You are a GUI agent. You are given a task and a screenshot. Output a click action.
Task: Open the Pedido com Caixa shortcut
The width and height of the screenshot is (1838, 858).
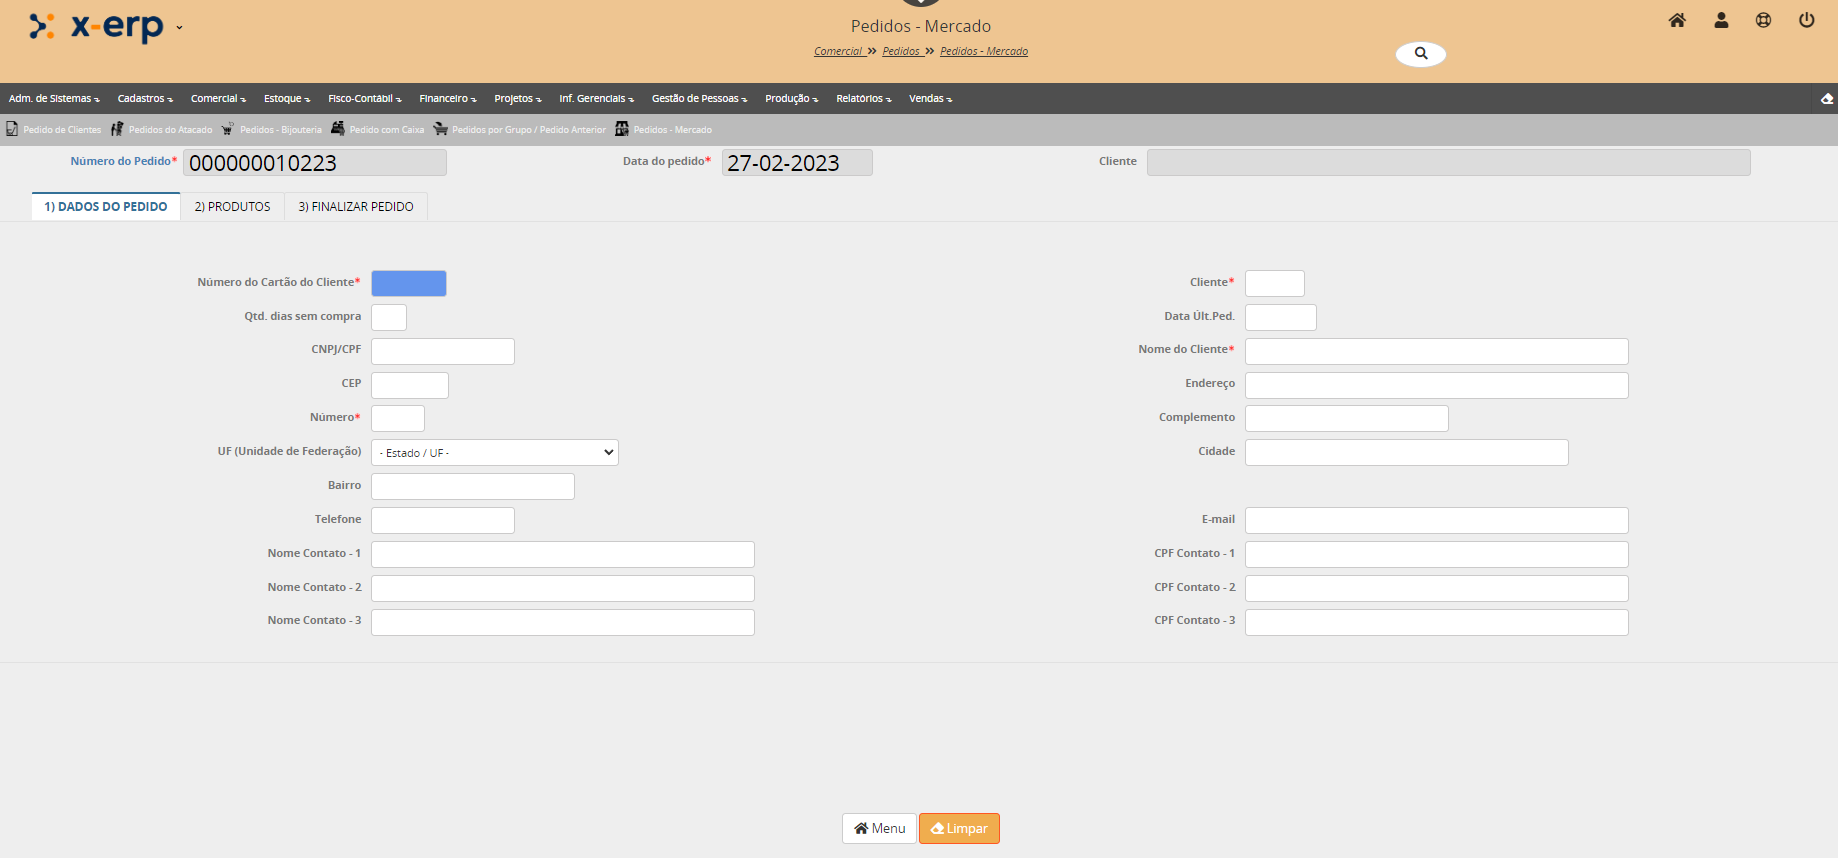[x=378, y=130]
